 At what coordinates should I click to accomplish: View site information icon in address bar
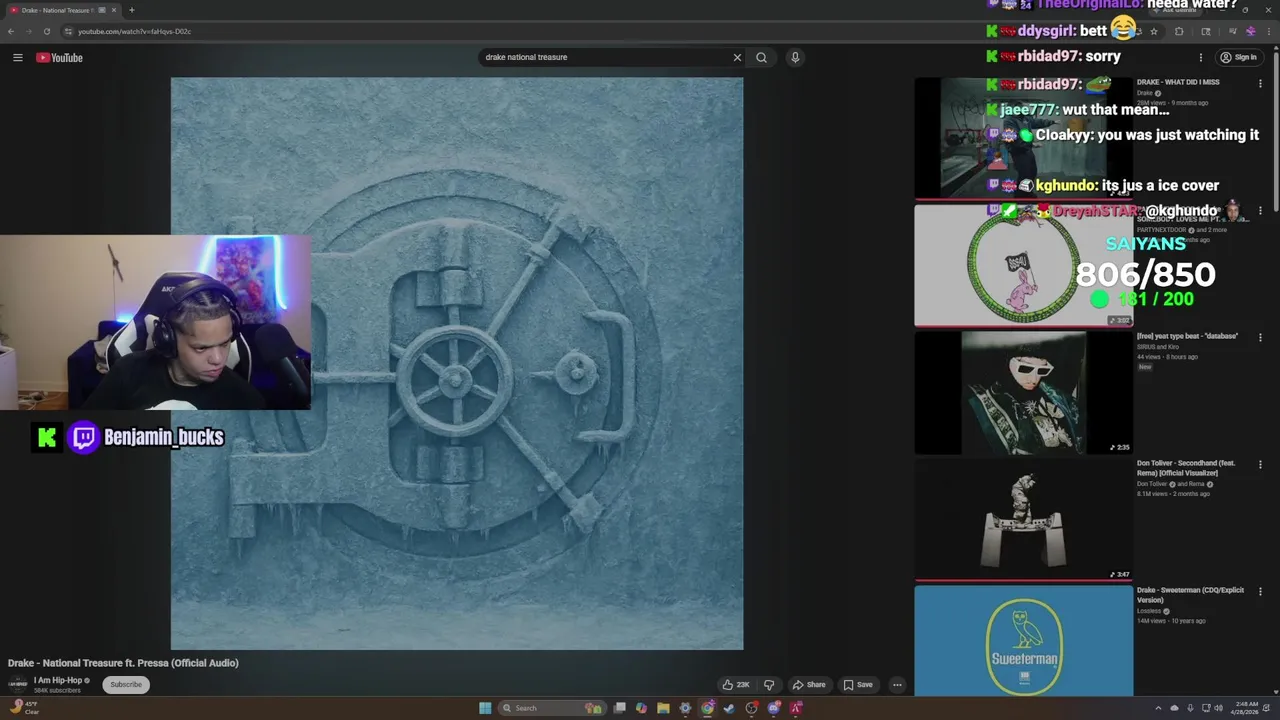tap(68, 31)
